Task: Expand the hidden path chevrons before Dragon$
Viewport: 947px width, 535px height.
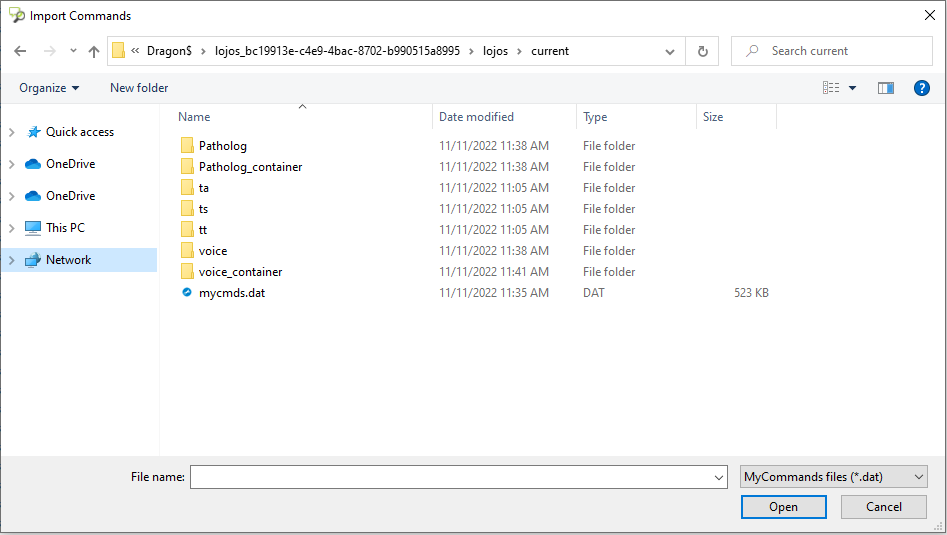Action: coord(135,51)
